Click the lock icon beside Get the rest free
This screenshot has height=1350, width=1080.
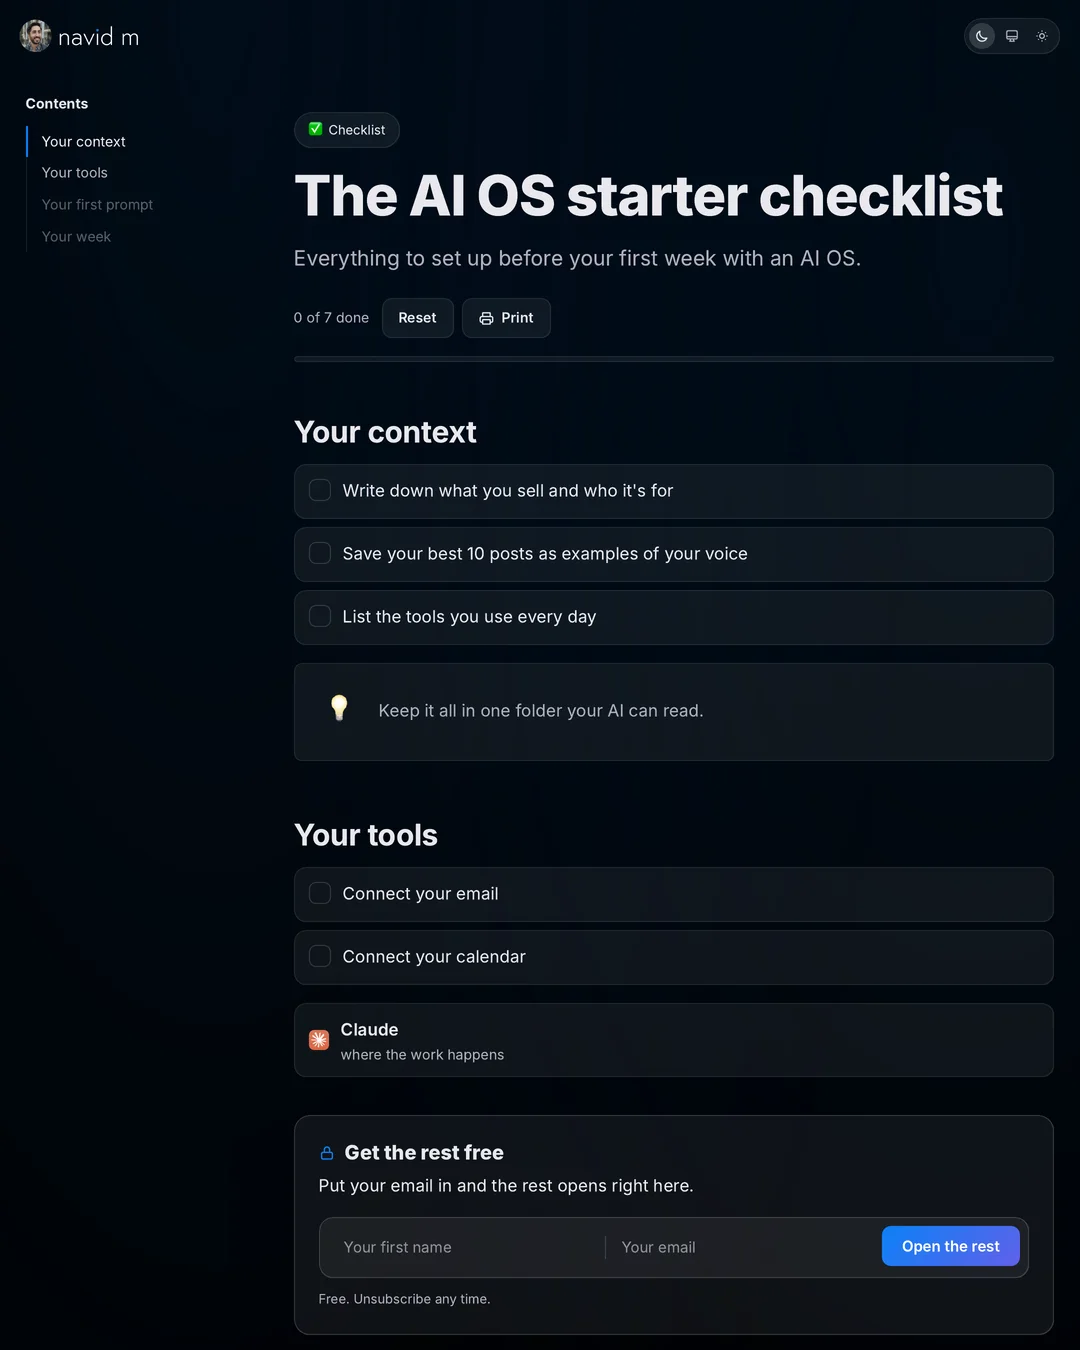pos(327,1153)
